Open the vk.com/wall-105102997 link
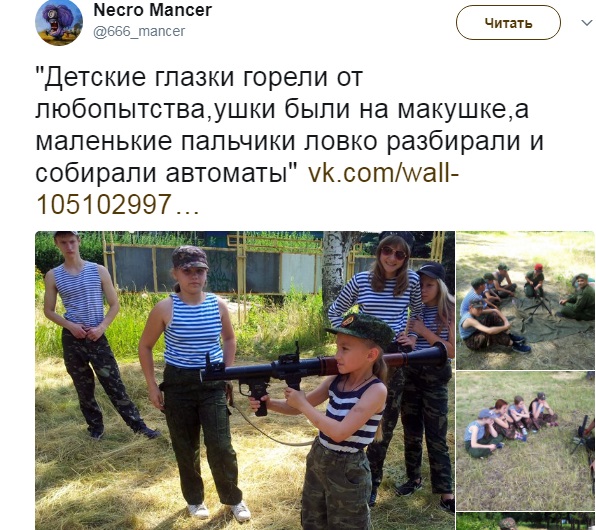Image resolution: width=596 pixels, height=530 pixels. coord(247,189)
